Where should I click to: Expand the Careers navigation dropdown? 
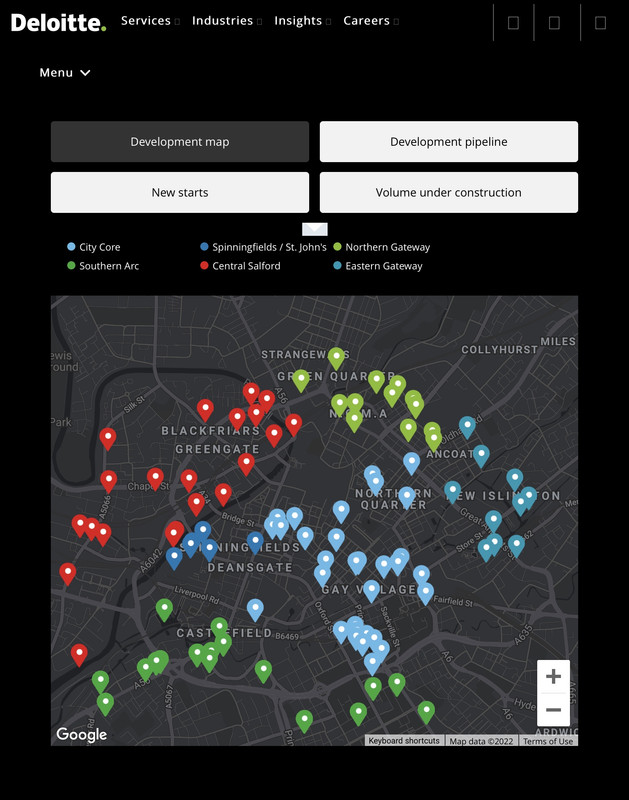[x=371, y=21]
